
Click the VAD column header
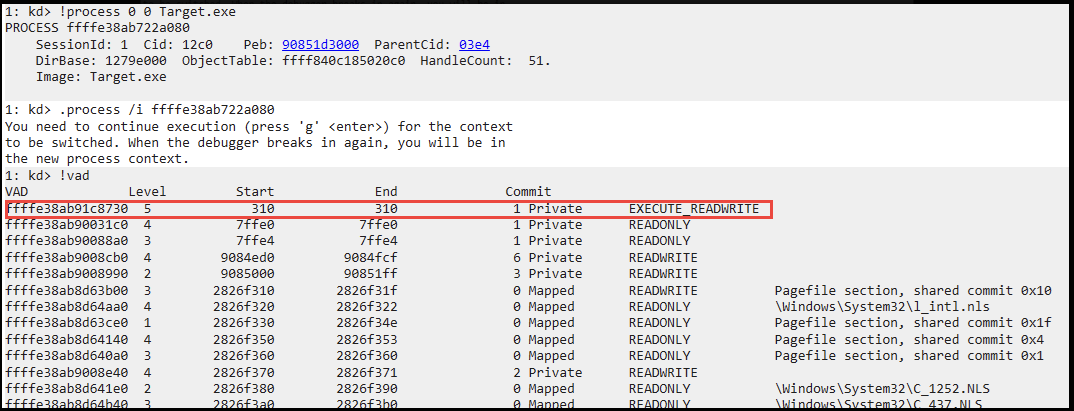[18, 192]
